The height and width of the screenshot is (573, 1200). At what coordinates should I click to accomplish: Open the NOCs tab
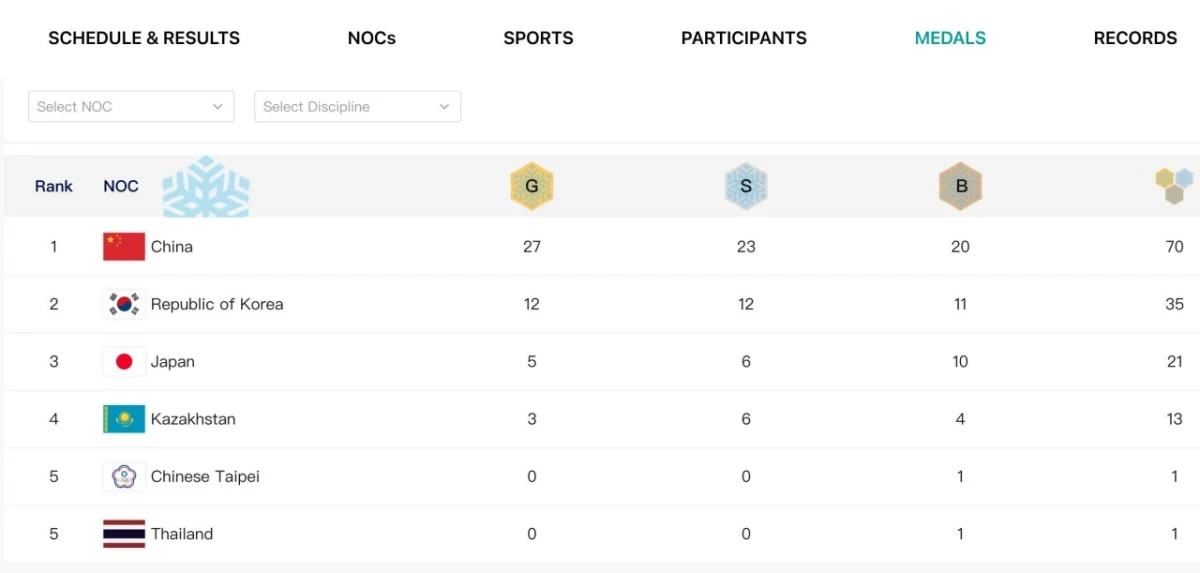(x=372, y=39)
